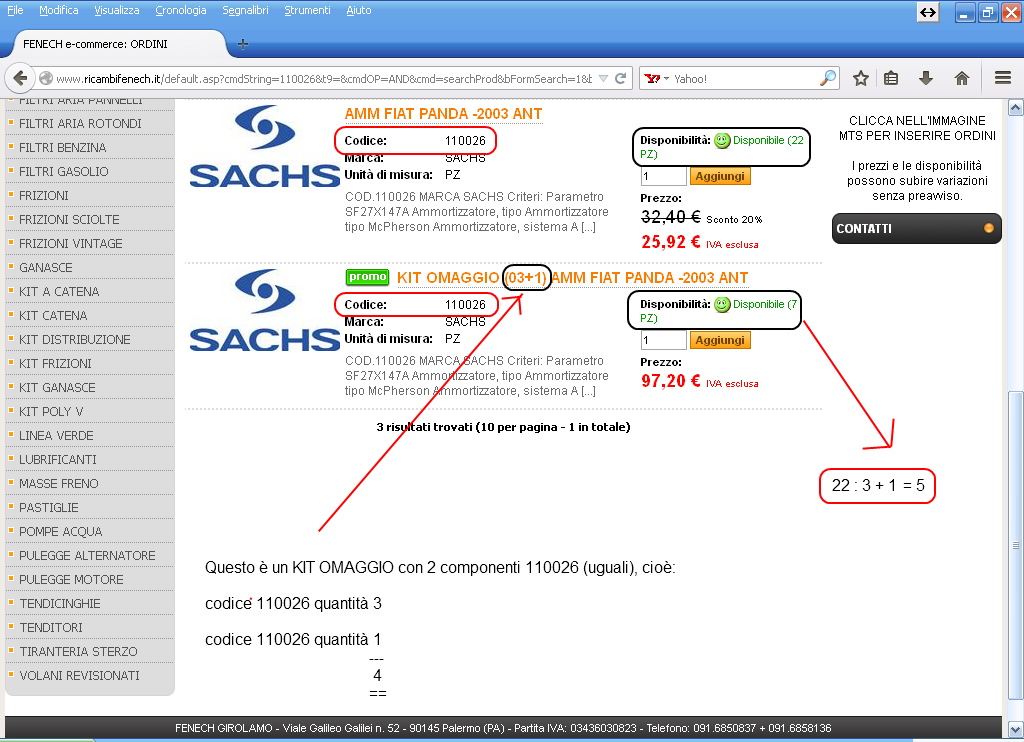Click the browser back arrow button
Screen dimensions: 1024x742
click(x=20, y=78)
